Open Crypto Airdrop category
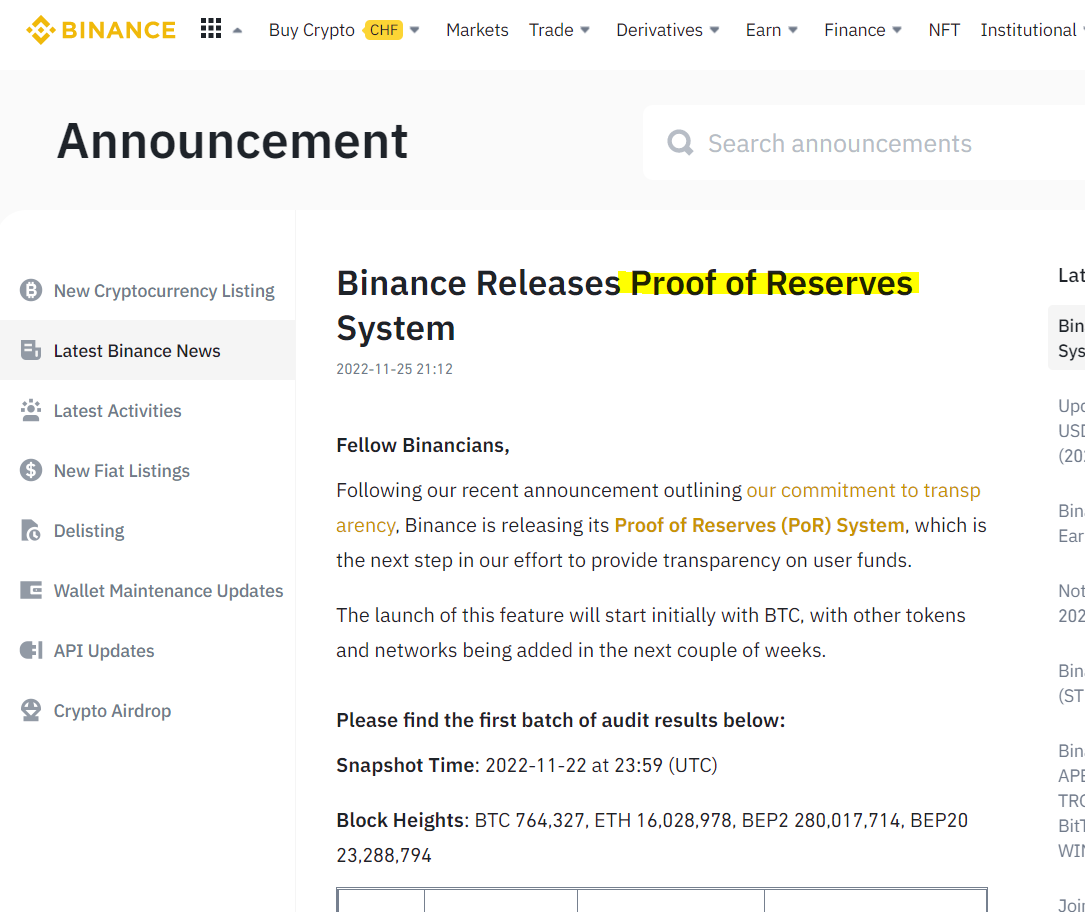Screen dimensions: 1085x912 112,711
